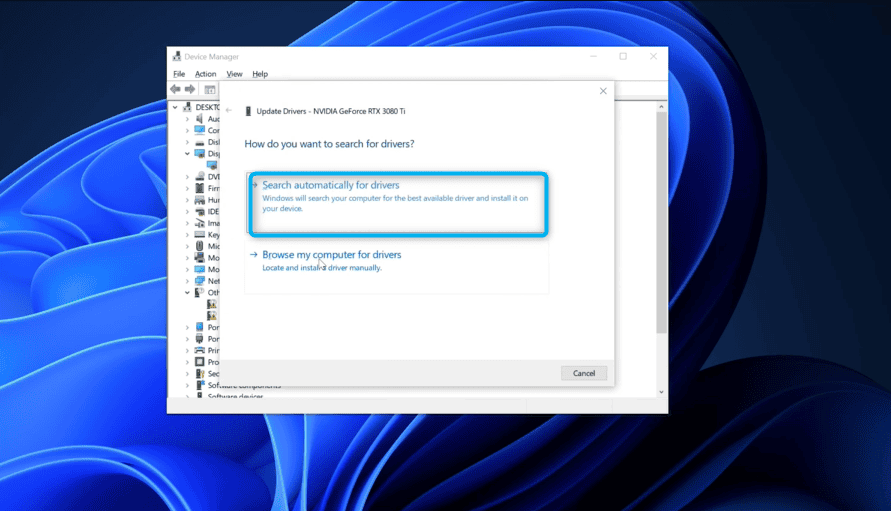Screen dimensions: 891x511
Task: Collapse the Other devices tree node
Action: pos(187,292)
